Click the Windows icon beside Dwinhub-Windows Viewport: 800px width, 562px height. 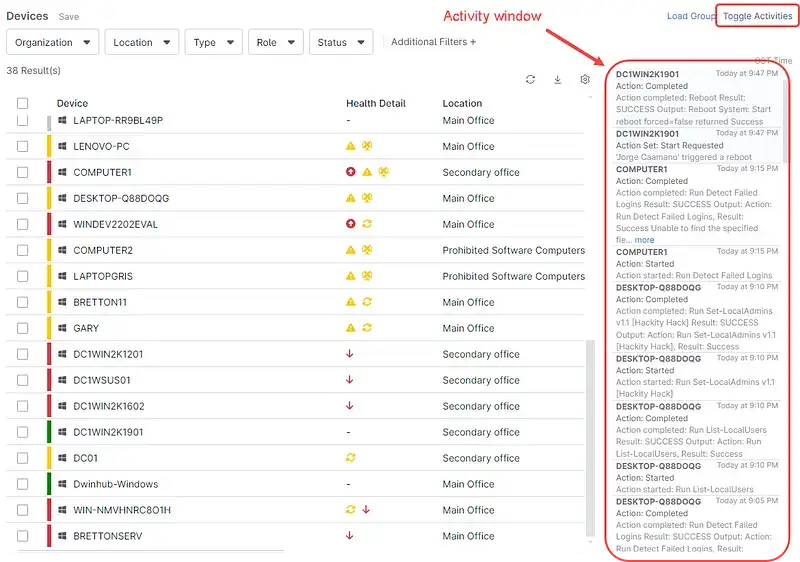point(62,484)
